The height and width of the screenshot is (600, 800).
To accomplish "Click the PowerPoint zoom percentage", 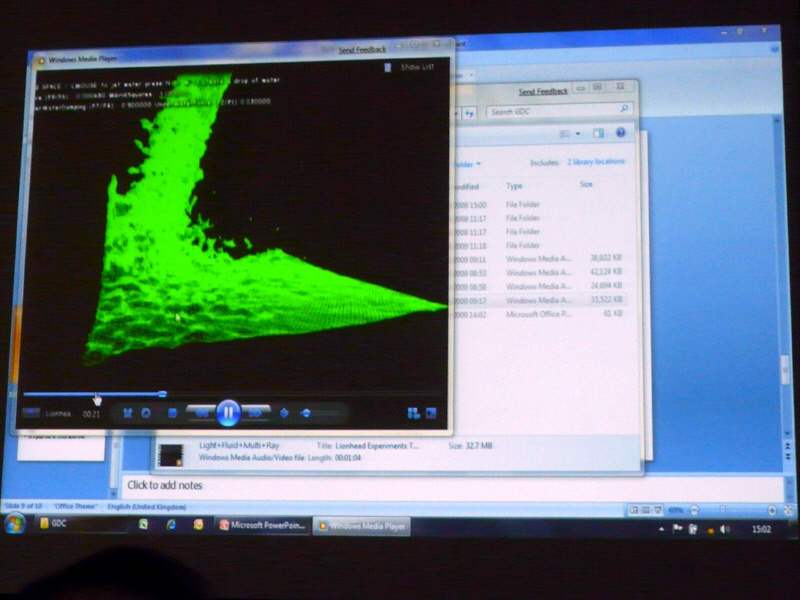I will coord(676,510).
